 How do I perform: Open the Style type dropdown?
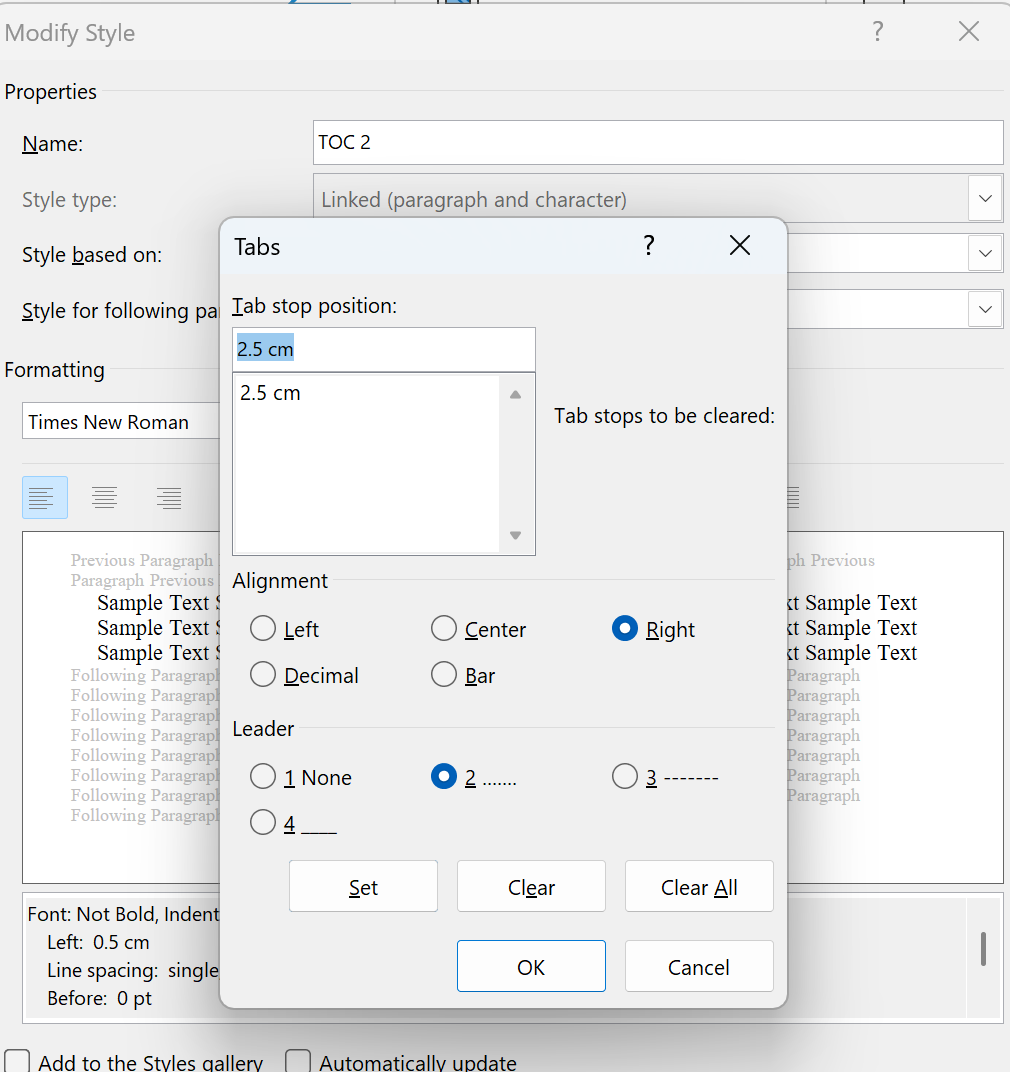tap(985, 199)
